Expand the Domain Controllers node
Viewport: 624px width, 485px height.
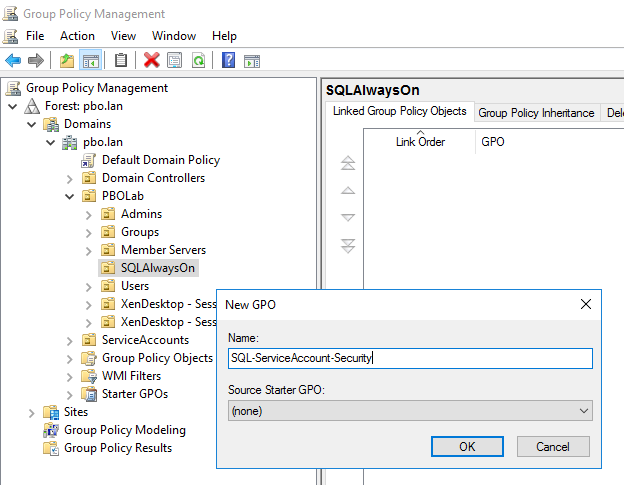(x=70, y=179)
